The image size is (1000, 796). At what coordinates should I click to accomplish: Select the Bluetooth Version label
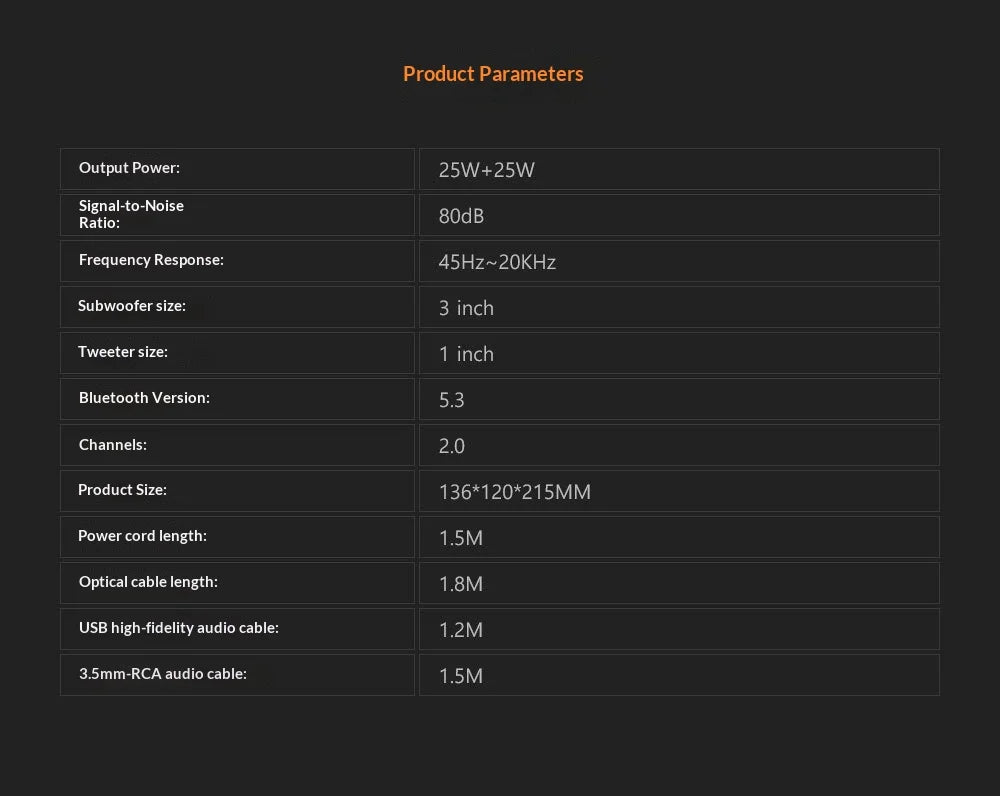coord(144,397)
